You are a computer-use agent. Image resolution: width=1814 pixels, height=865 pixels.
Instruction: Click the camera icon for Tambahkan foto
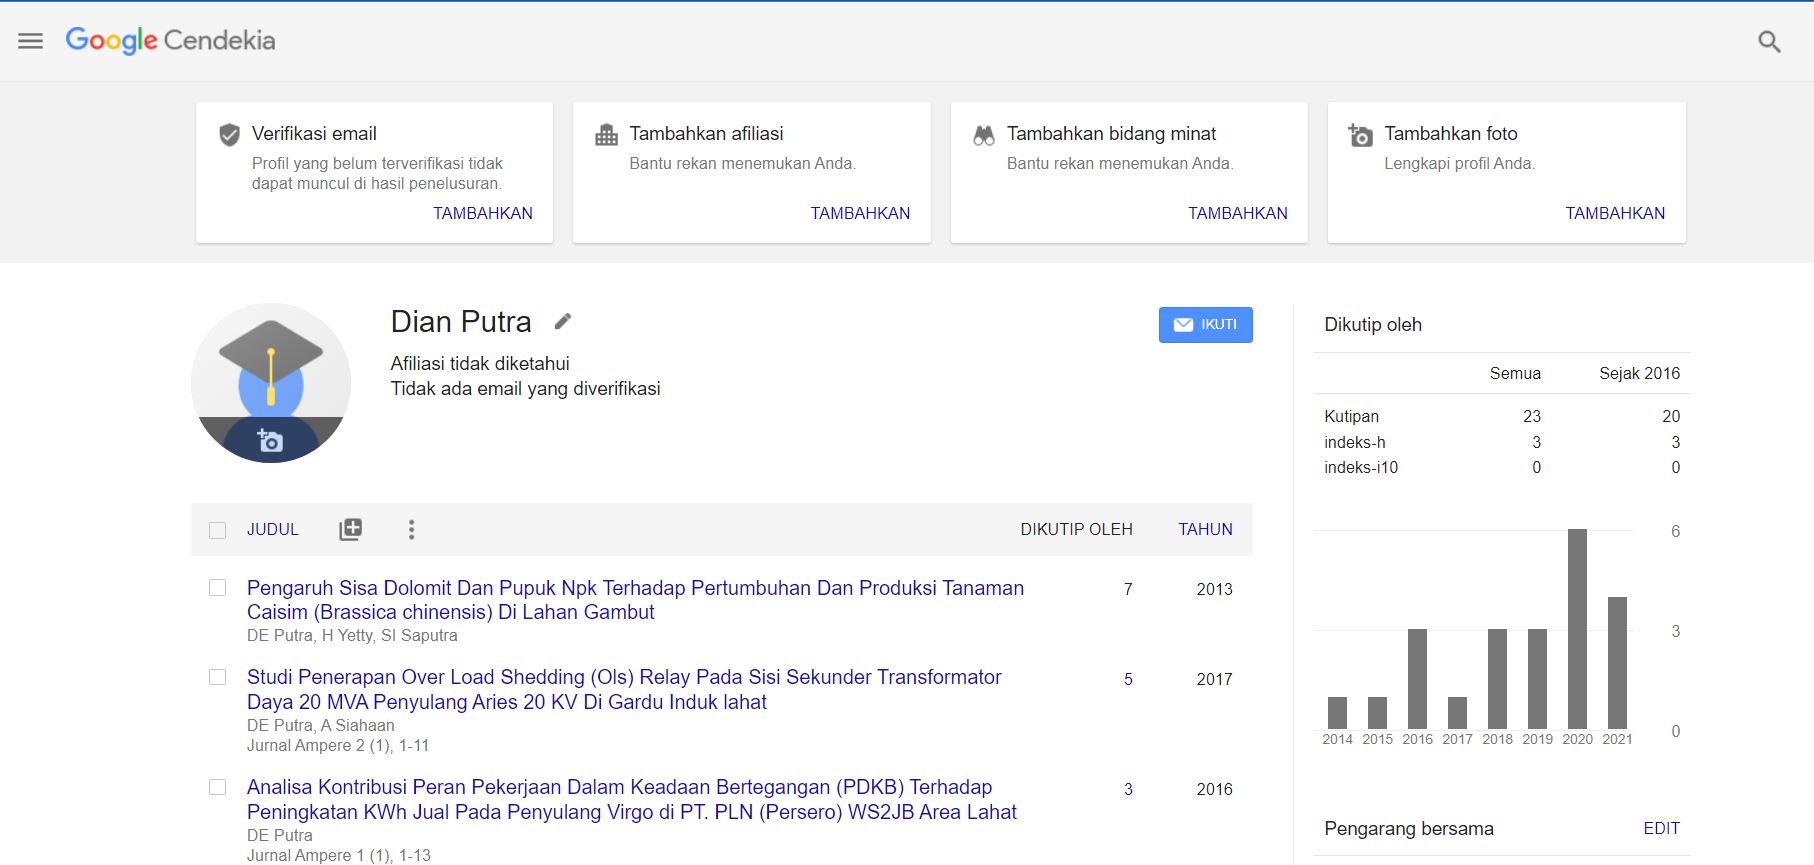point(1361,135)
